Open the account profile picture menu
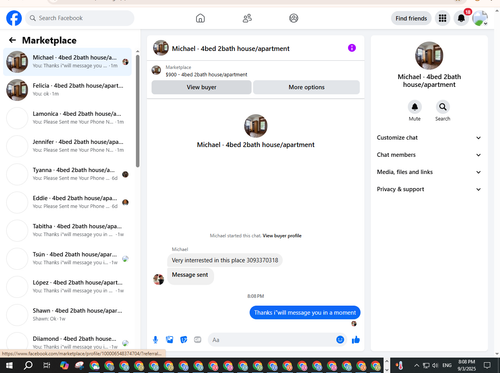The image size is (500, 373). click(x=480, y=18)
